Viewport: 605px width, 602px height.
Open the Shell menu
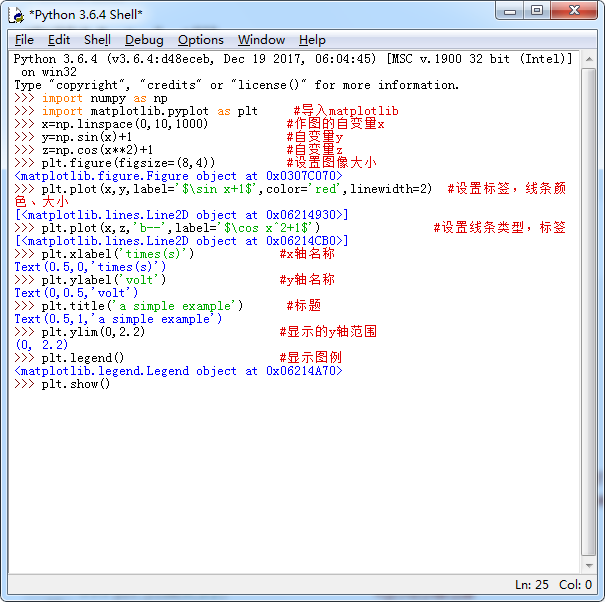point(97,40)
